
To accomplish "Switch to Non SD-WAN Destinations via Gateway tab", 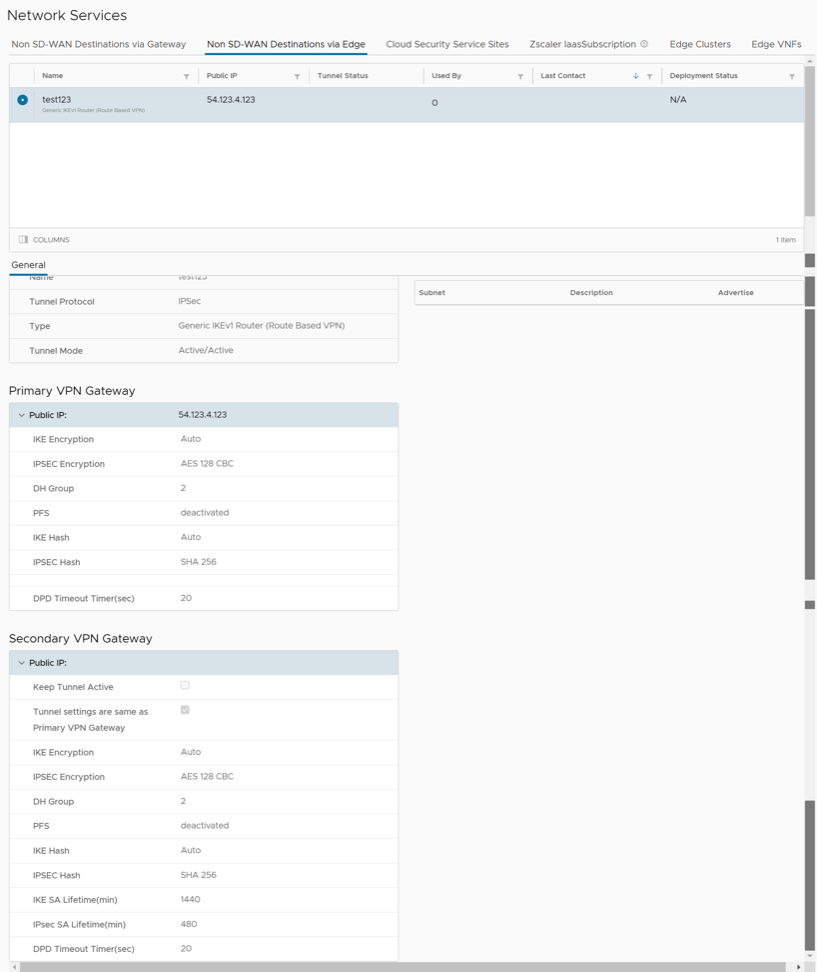I will pyautogui.click(x=97, y=44).
